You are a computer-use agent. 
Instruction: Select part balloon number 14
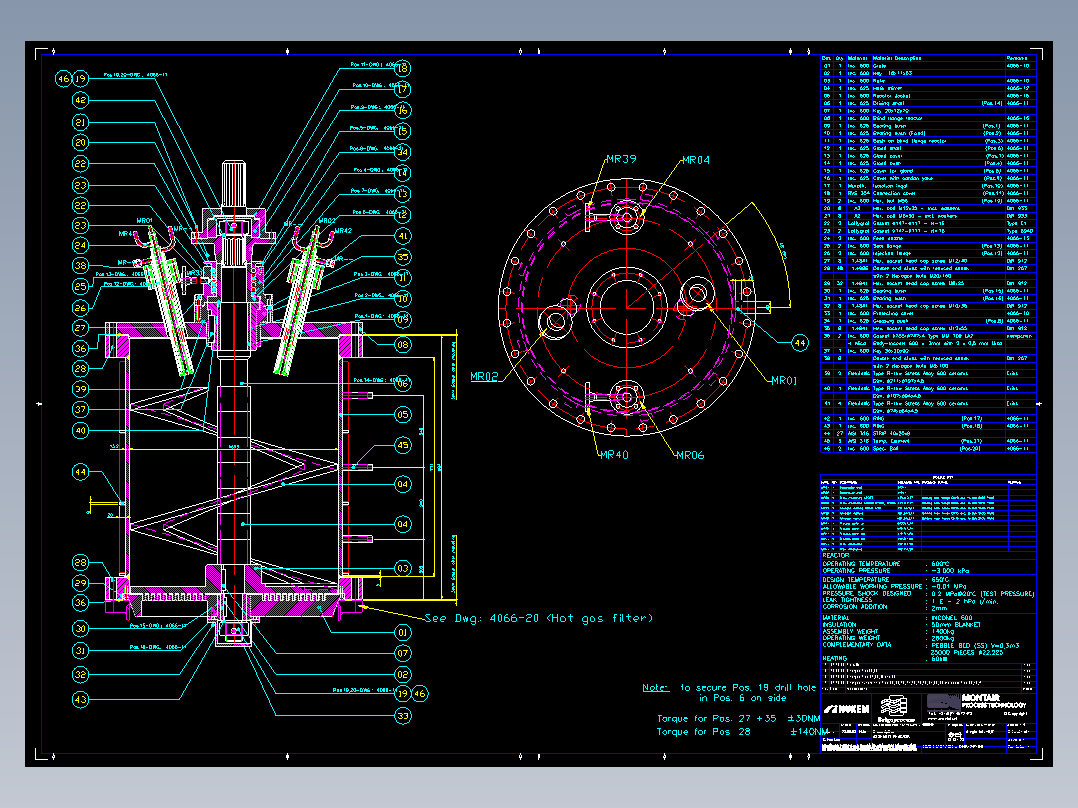(403, 173)
